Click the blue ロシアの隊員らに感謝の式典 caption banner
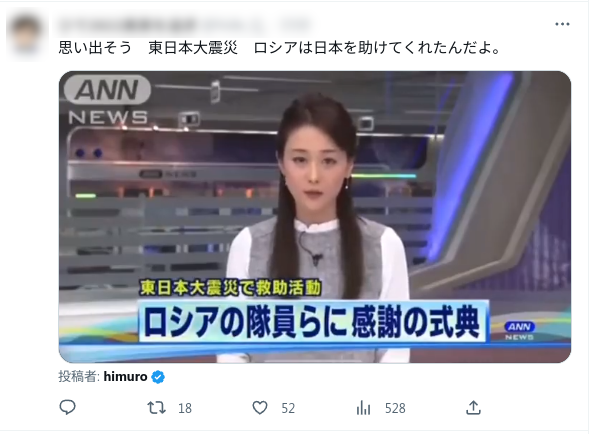597x434 pixels. [312, 322]
